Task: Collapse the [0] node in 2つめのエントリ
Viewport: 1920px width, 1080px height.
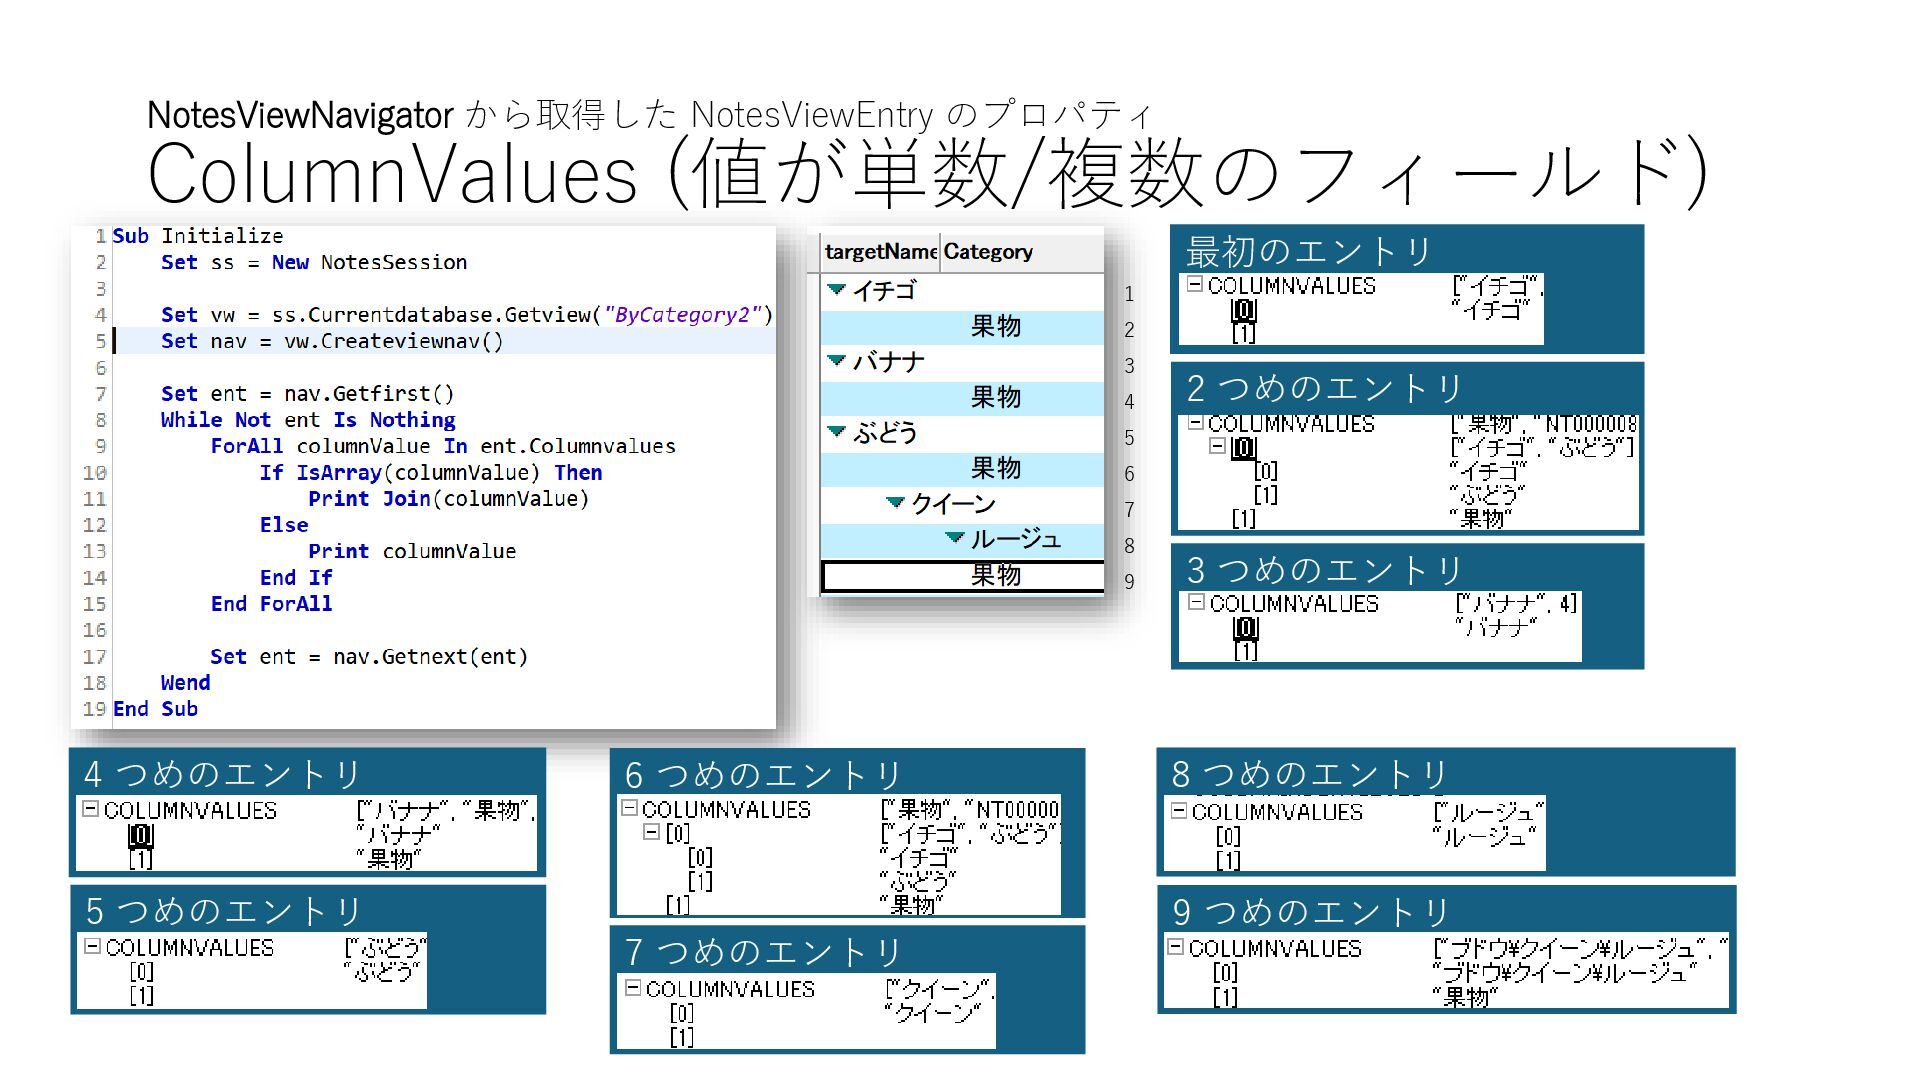Action: click(x=1217, y=447)
